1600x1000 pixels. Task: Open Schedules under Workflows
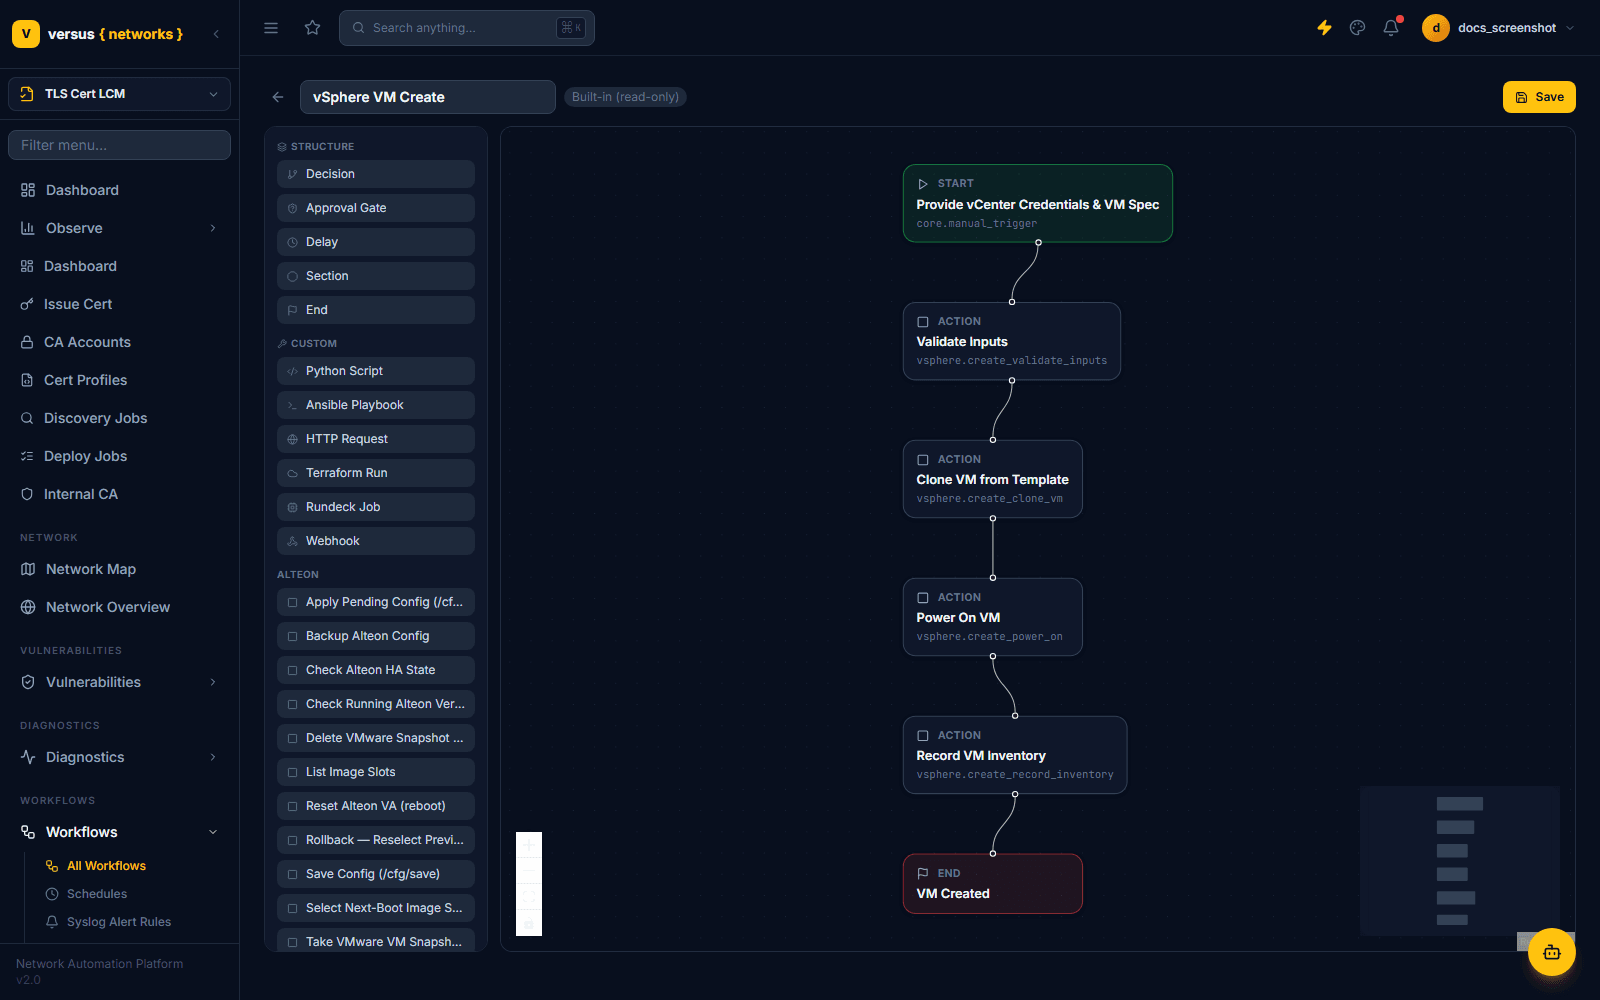click(97, 894)
